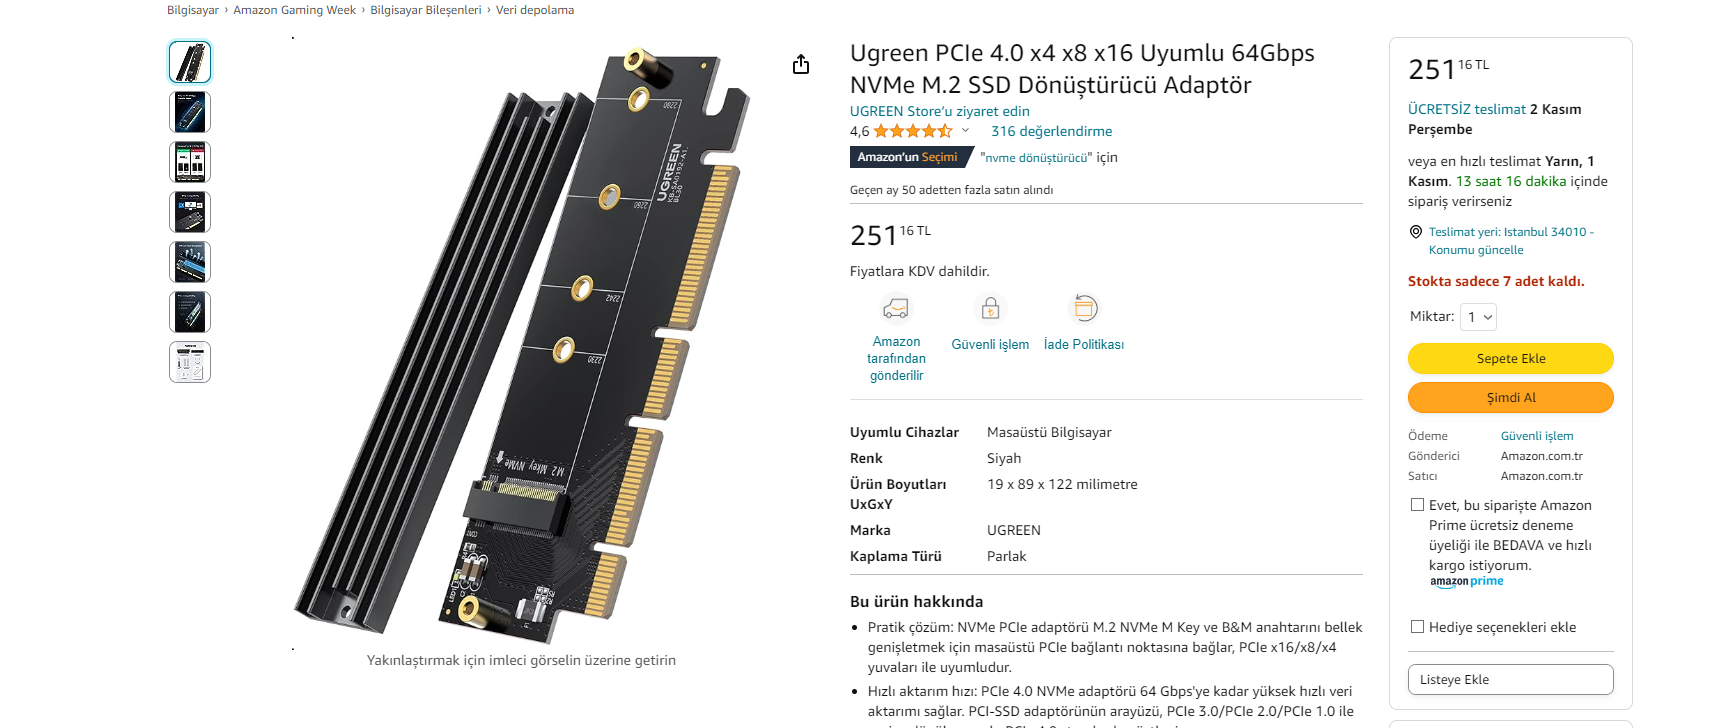The width and height of the screenshot is (1735, 728).
Task: Open the 316 değerlendirme reviews link
Action: click(1051, 131)
